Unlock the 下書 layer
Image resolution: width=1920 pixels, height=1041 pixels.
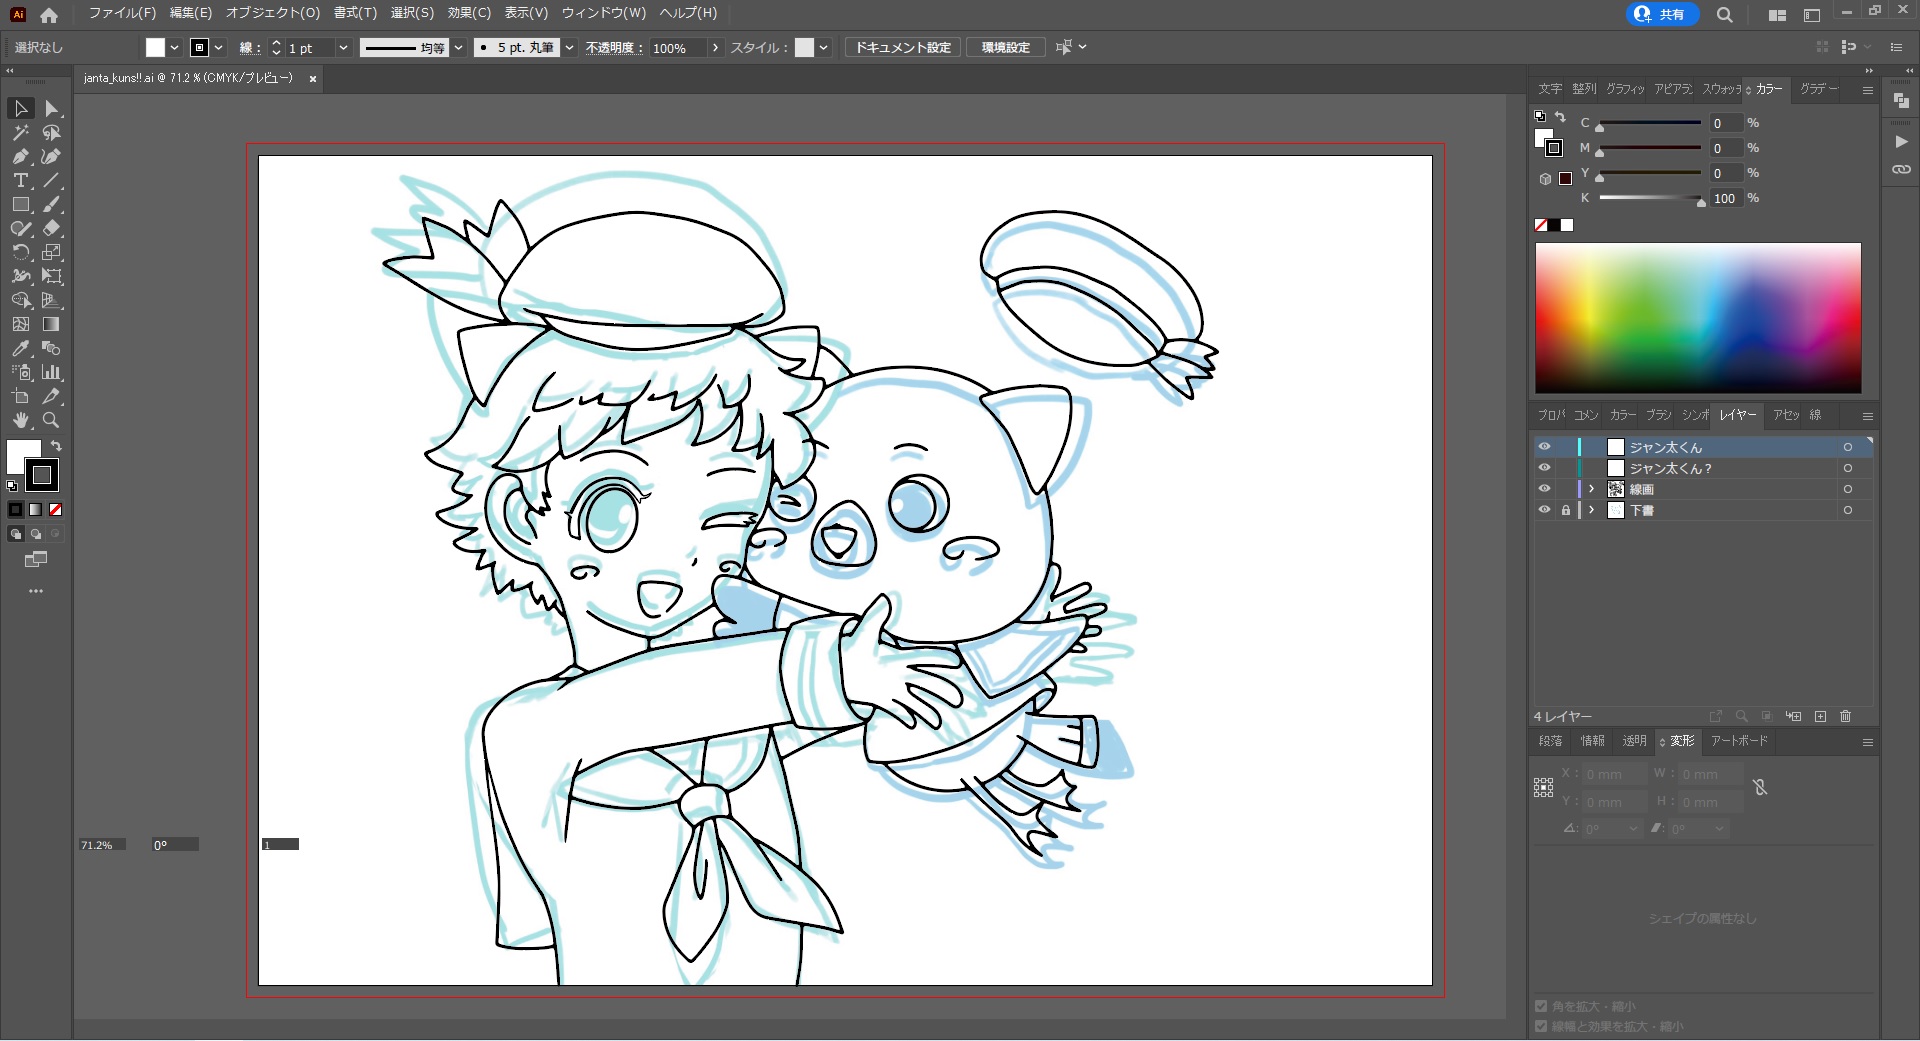(x=1566, y=510)
